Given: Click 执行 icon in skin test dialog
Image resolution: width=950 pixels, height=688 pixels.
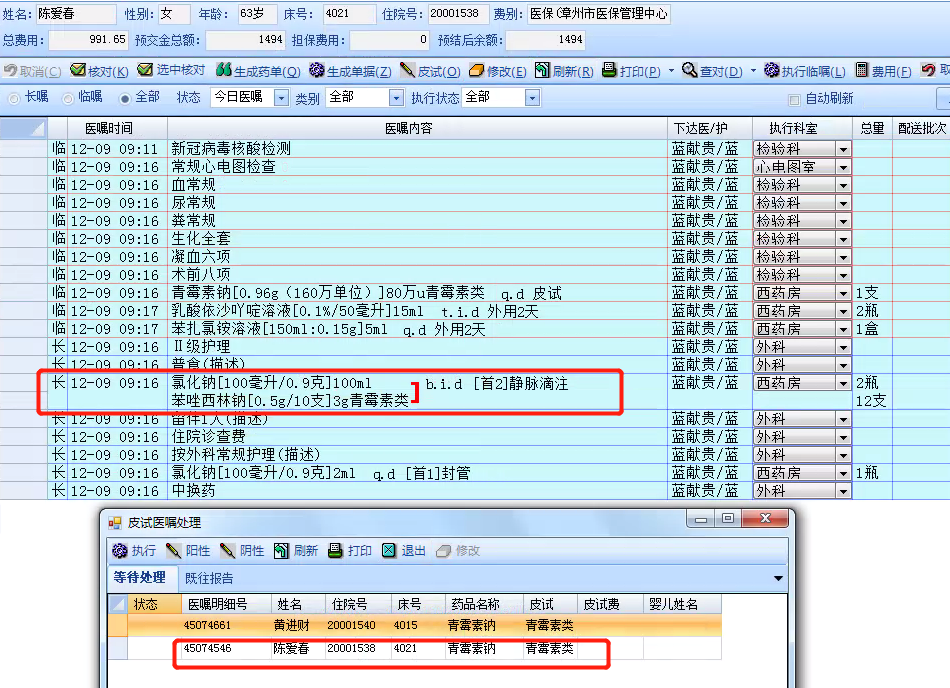Looking at the screenshot, I should 120,551.
